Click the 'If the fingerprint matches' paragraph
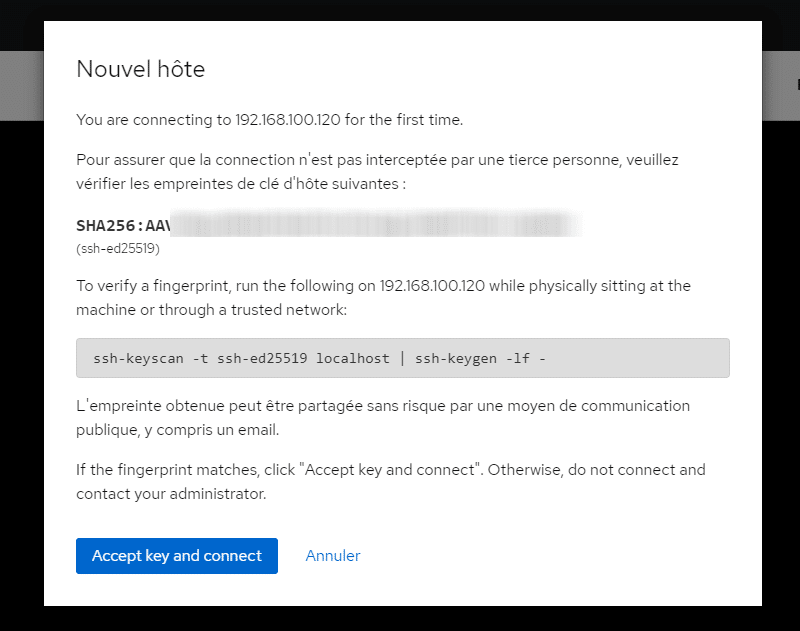This screenshot has height=631, width=800. (x=391, y=482)
